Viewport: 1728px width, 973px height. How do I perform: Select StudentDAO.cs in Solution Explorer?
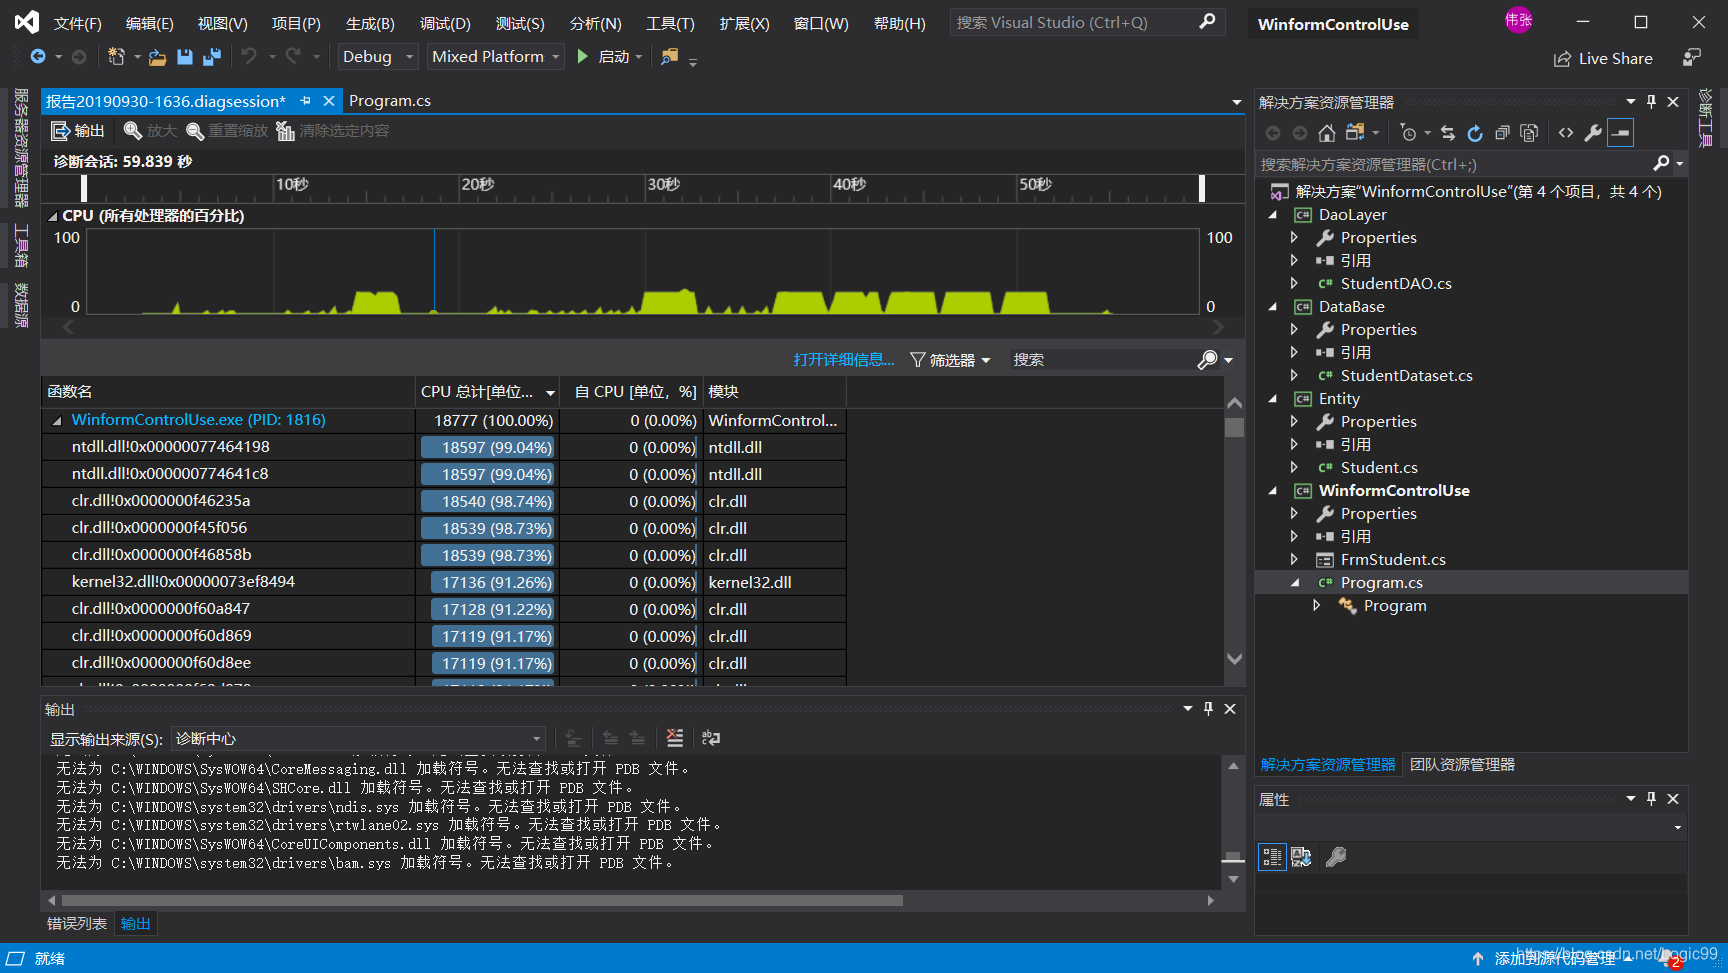(1395, 284)
